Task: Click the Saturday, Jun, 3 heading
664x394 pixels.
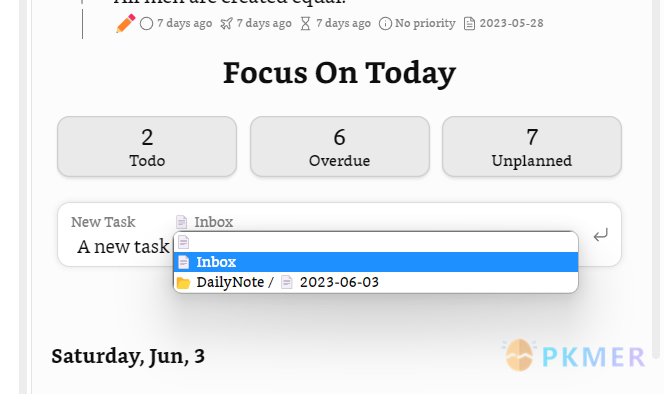Action: [128, 356]
